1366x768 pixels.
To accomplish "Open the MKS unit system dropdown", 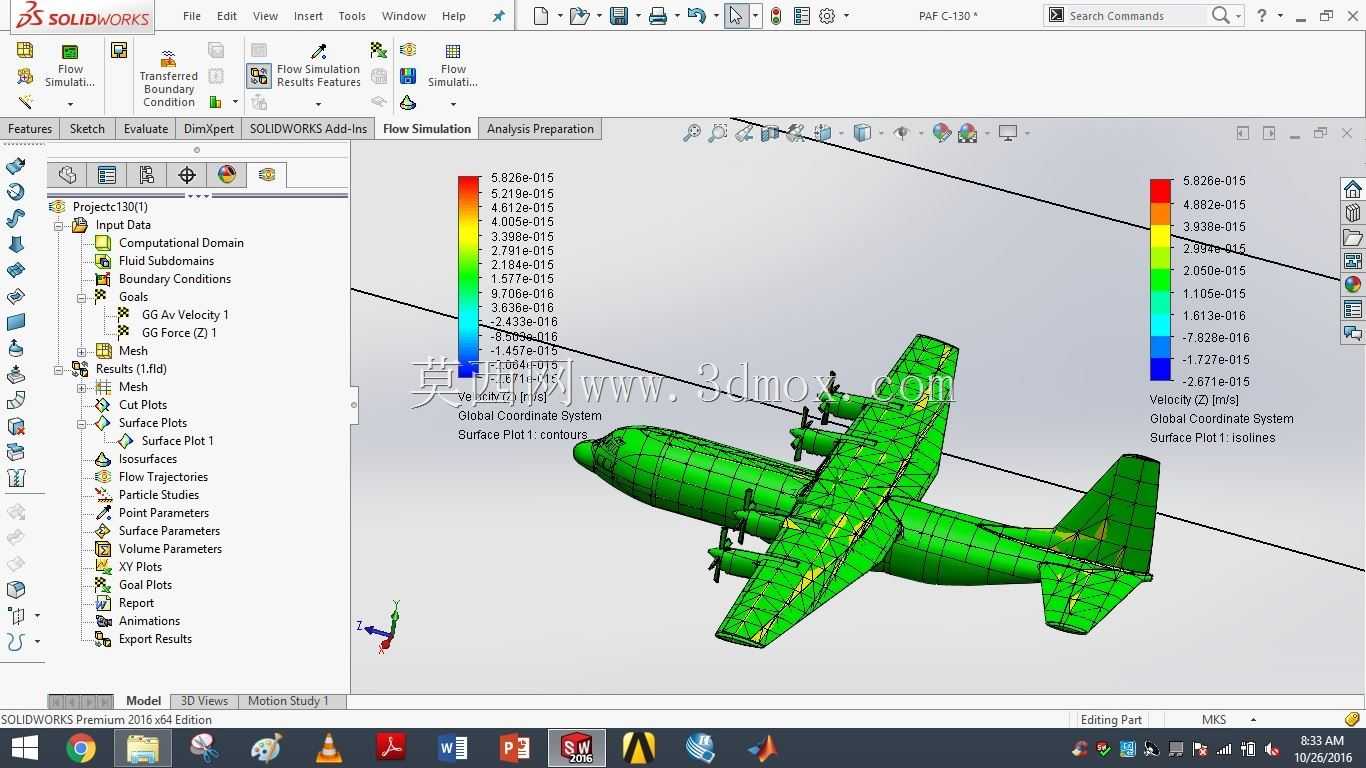I will [x=1253, y=720].
